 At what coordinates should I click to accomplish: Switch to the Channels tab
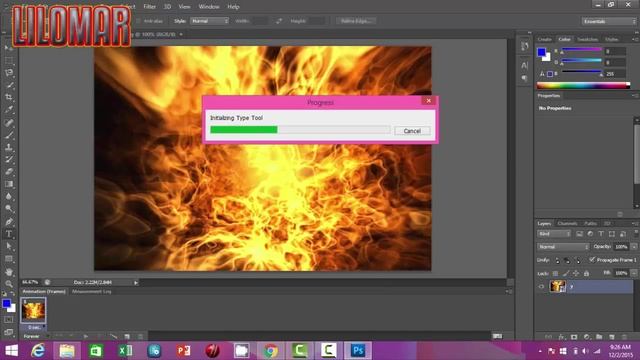click(x=567, y=224)
